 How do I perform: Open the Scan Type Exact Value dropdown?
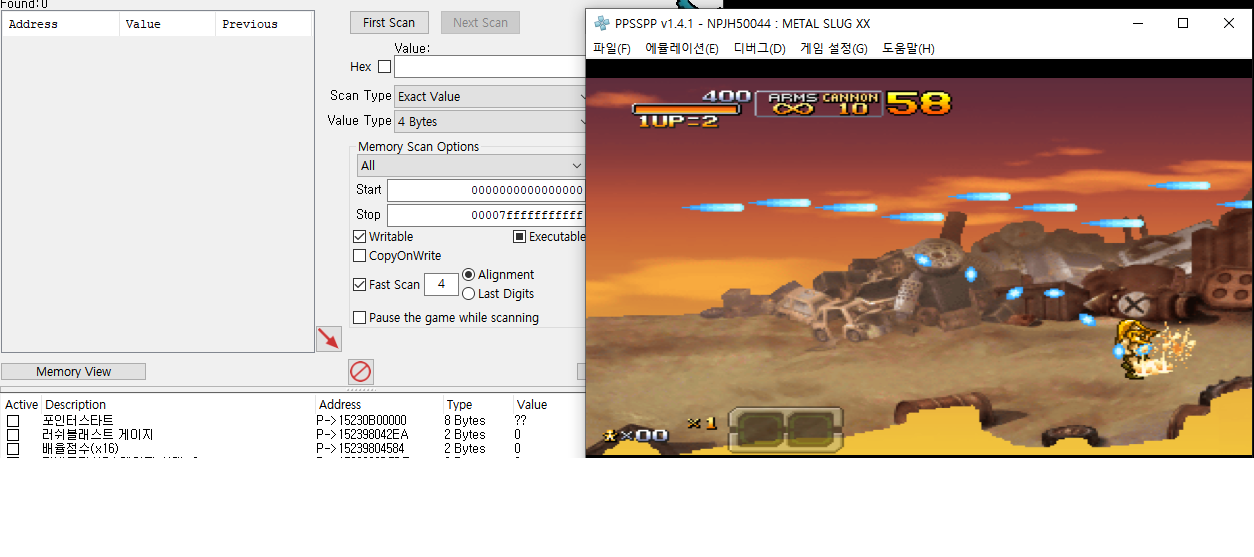pyautogui.click(x=490, y=96)
